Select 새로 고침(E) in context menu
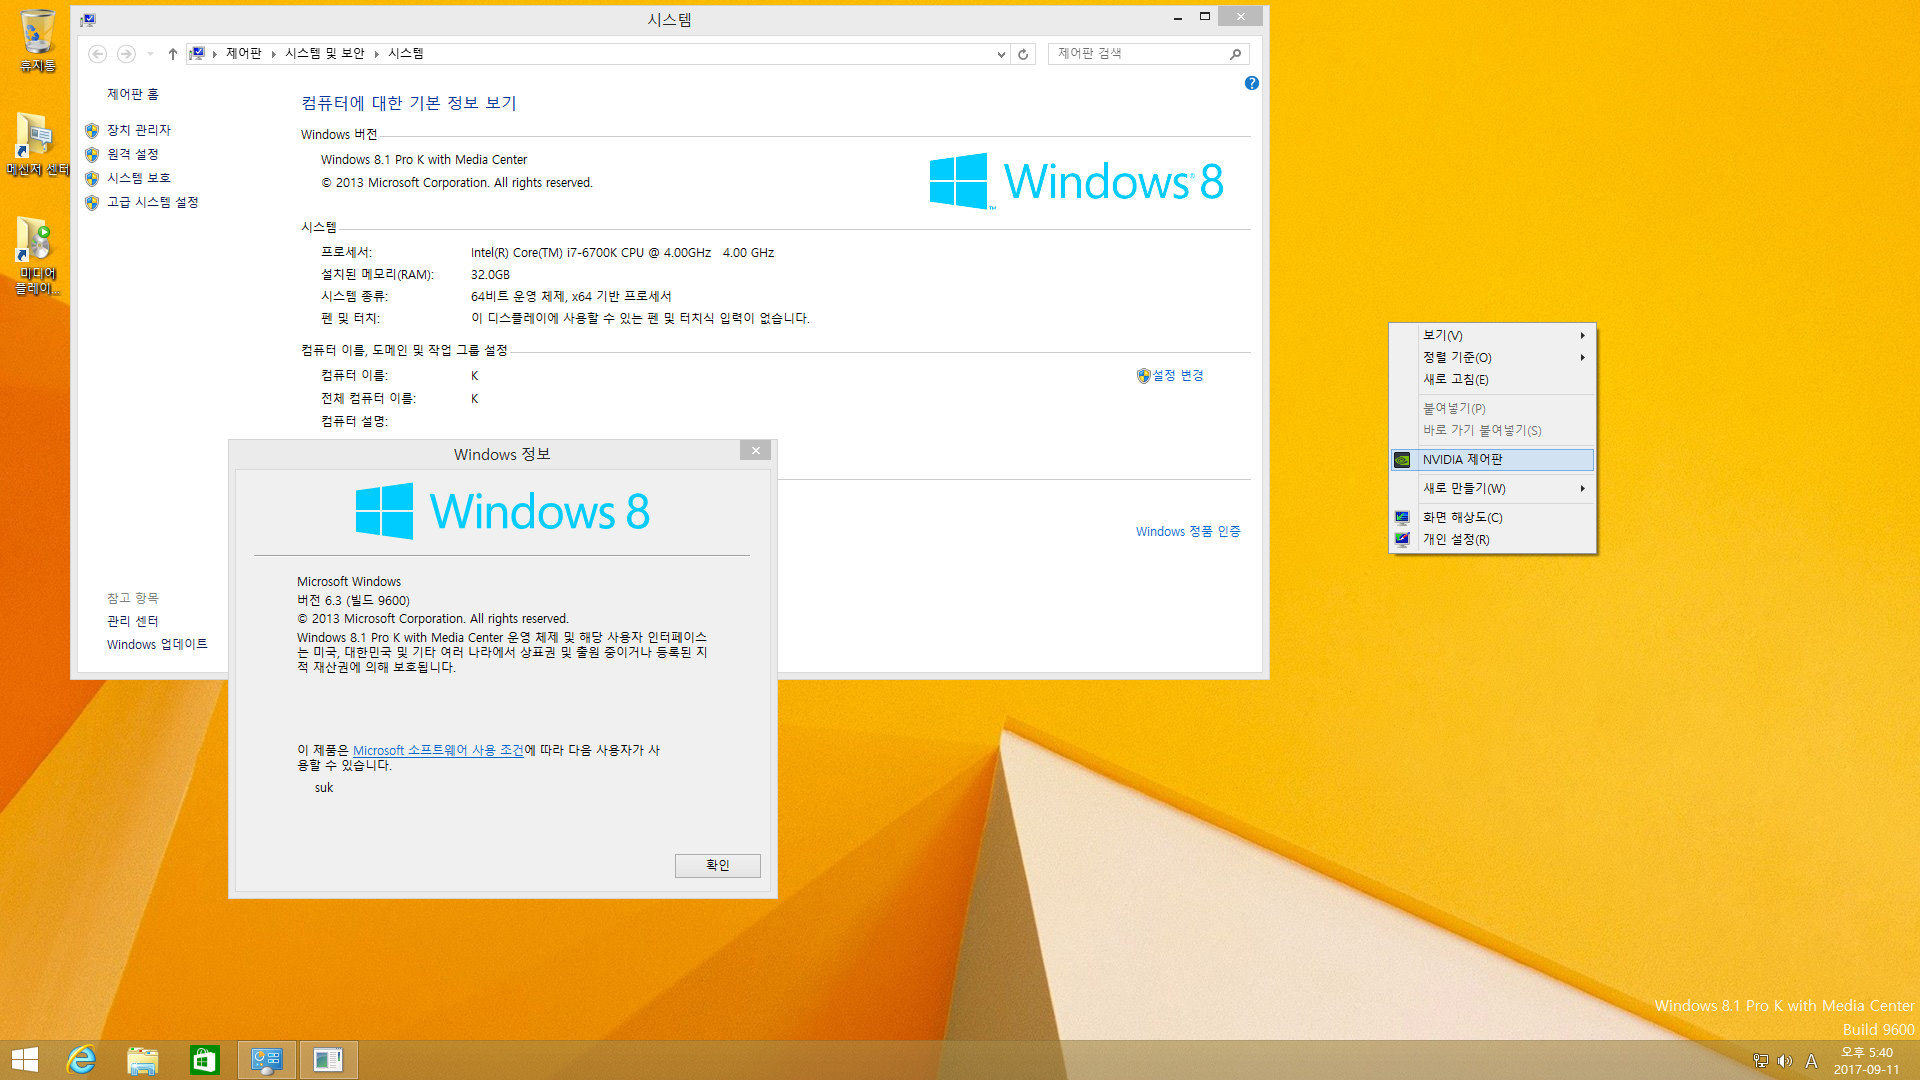The image size is (1920, 1080). pyautogui.click(x=1492, y=380)
